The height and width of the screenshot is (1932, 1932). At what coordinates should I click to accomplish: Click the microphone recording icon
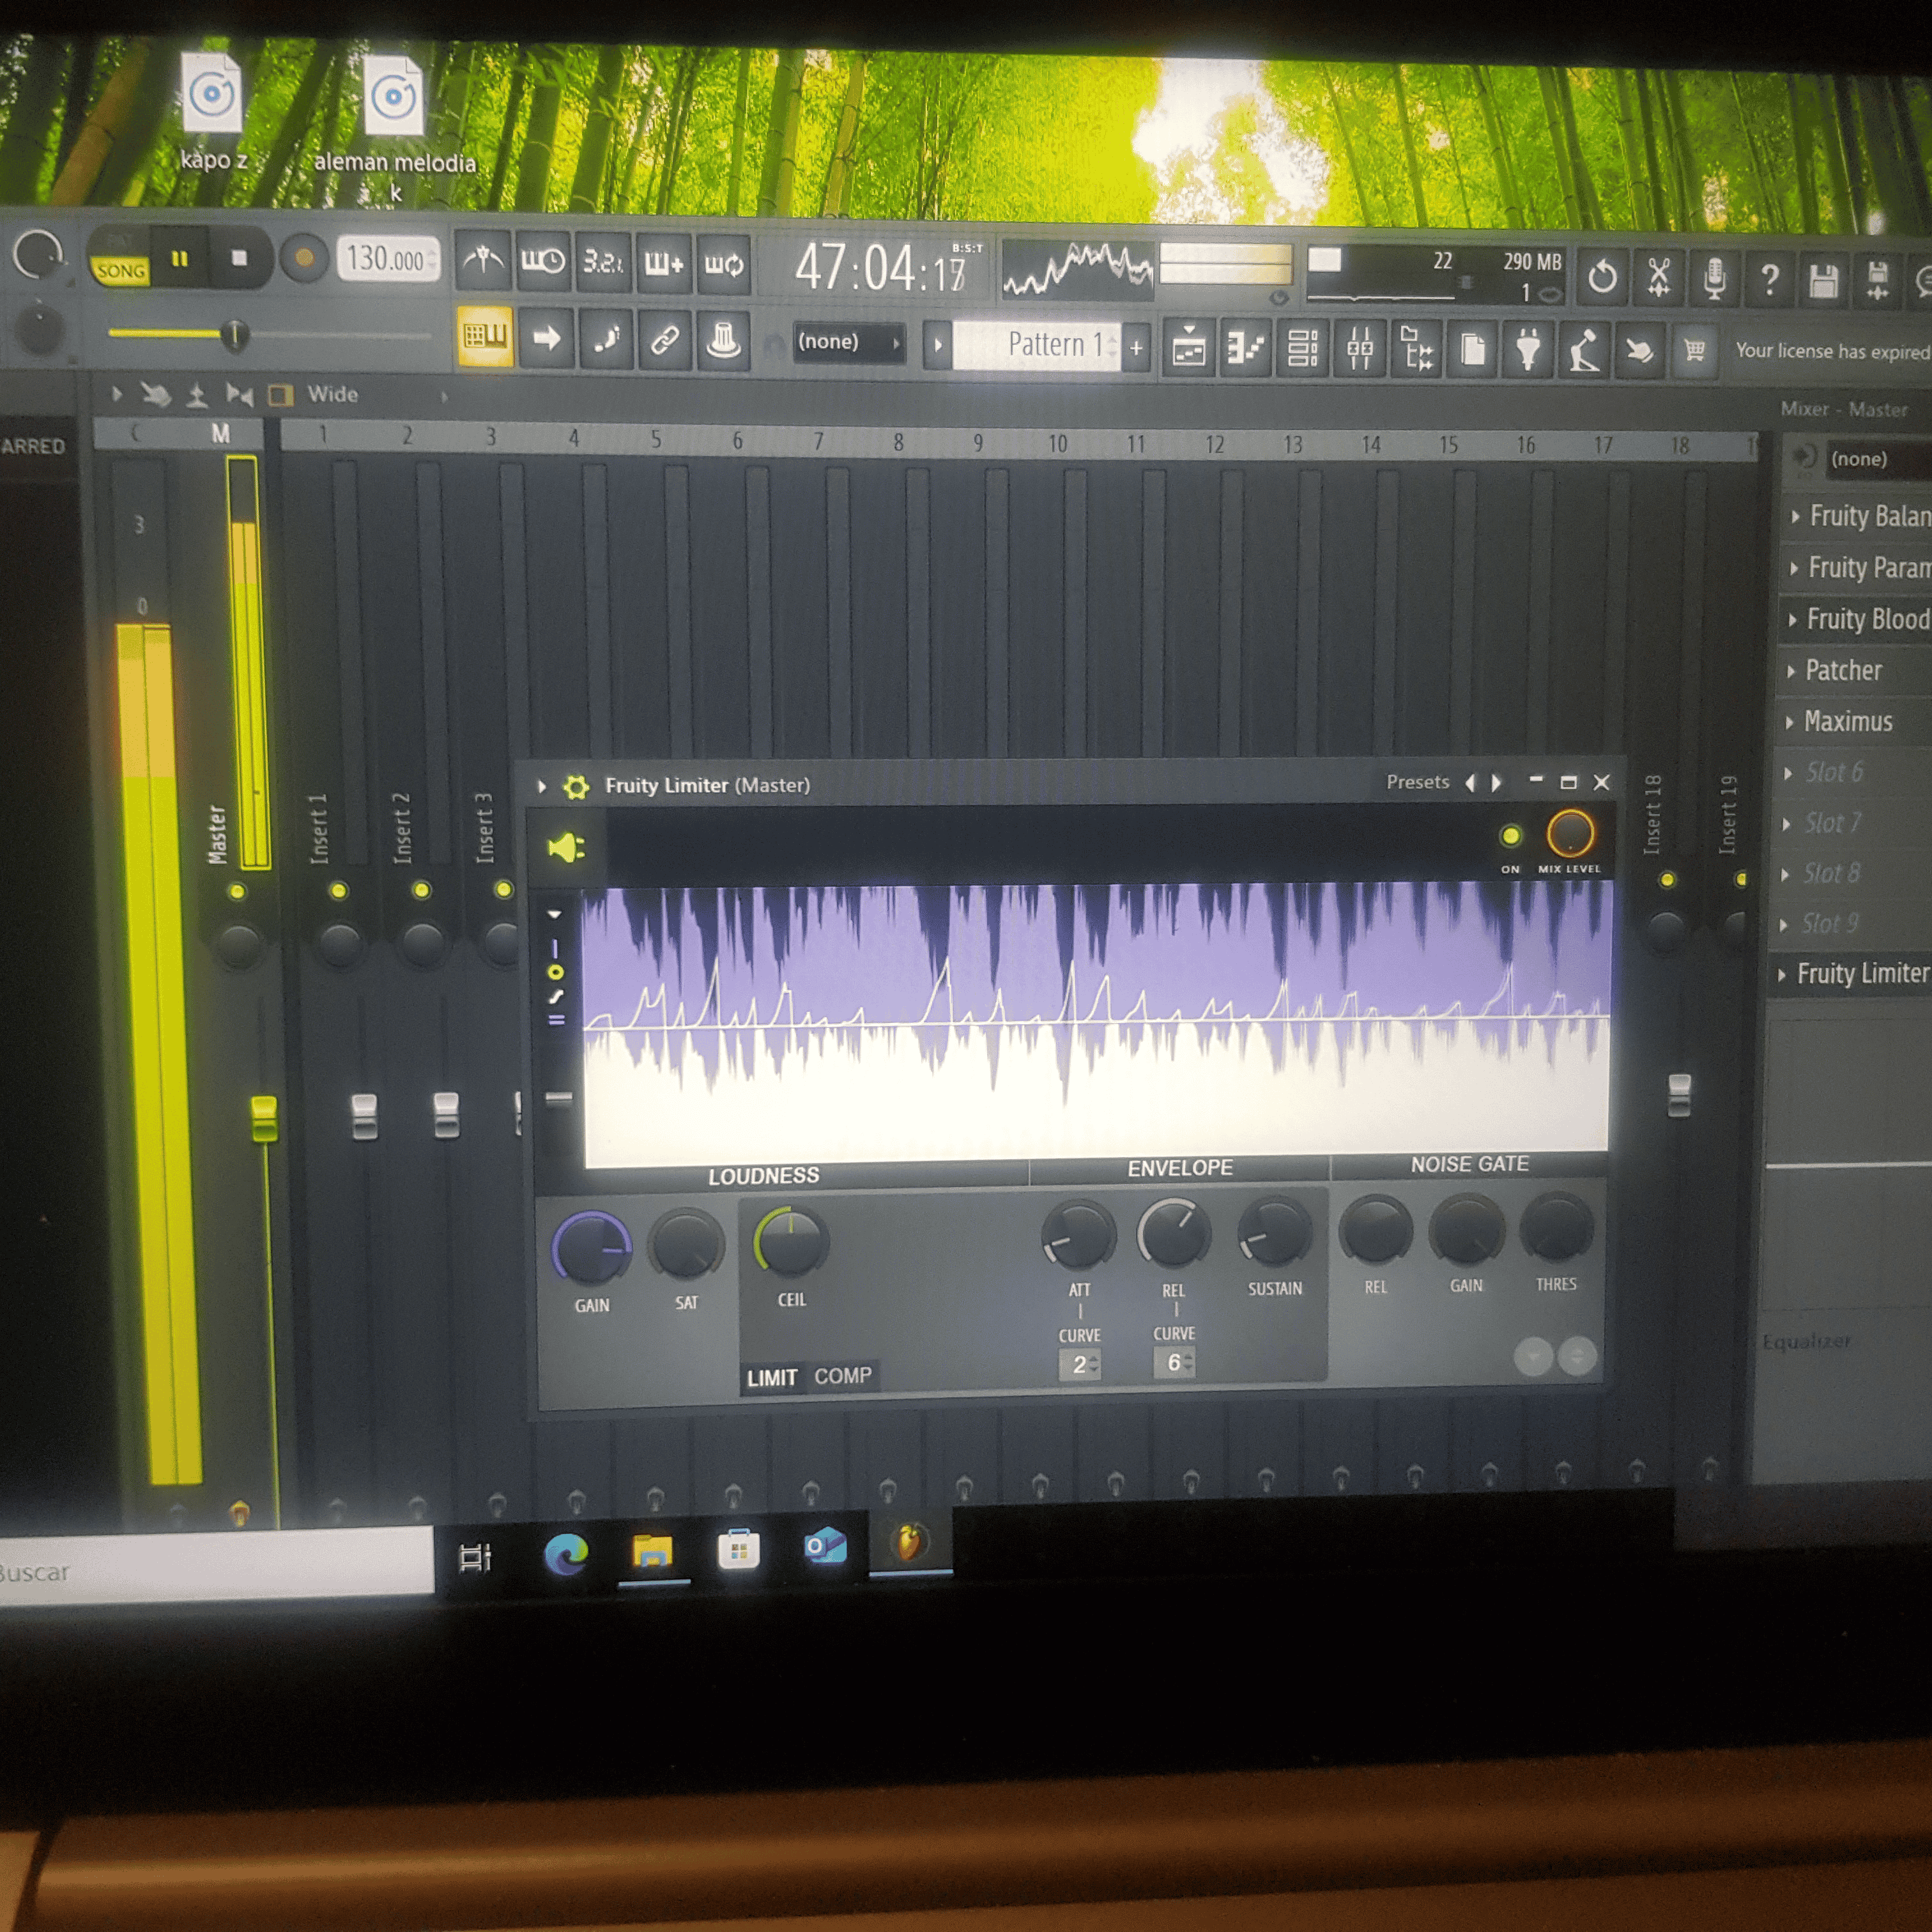(x=1714, y=278)
